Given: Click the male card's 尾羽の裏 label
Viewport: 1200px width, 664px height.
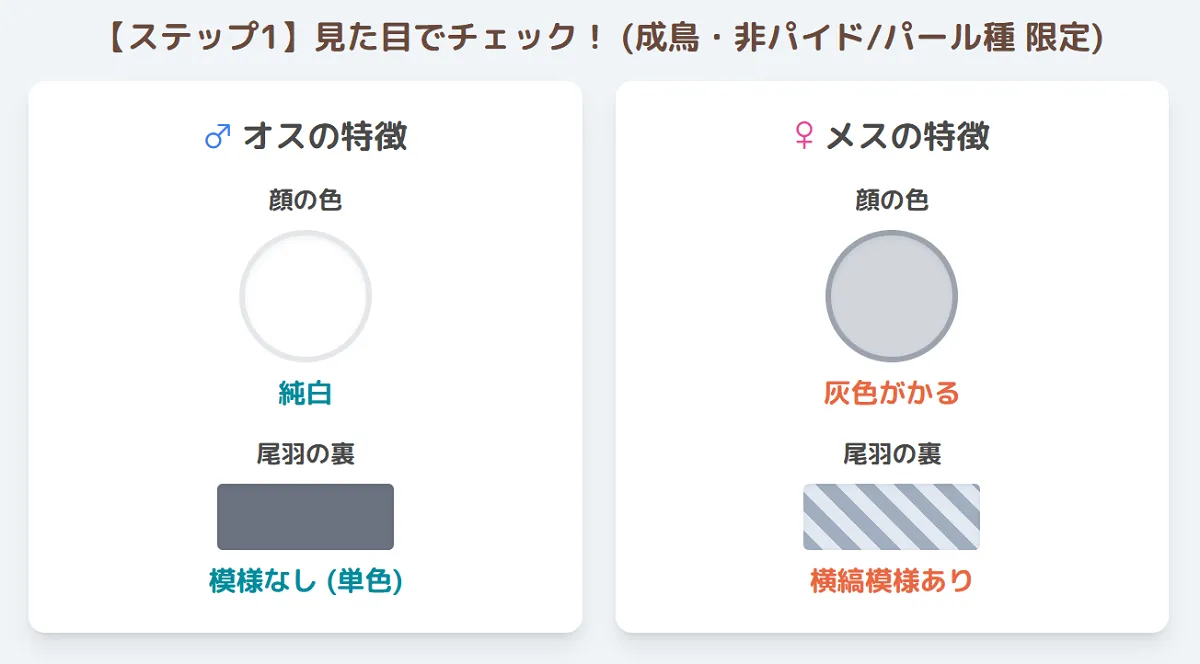Looking at the screenshot, I should (x=305, y=454).
